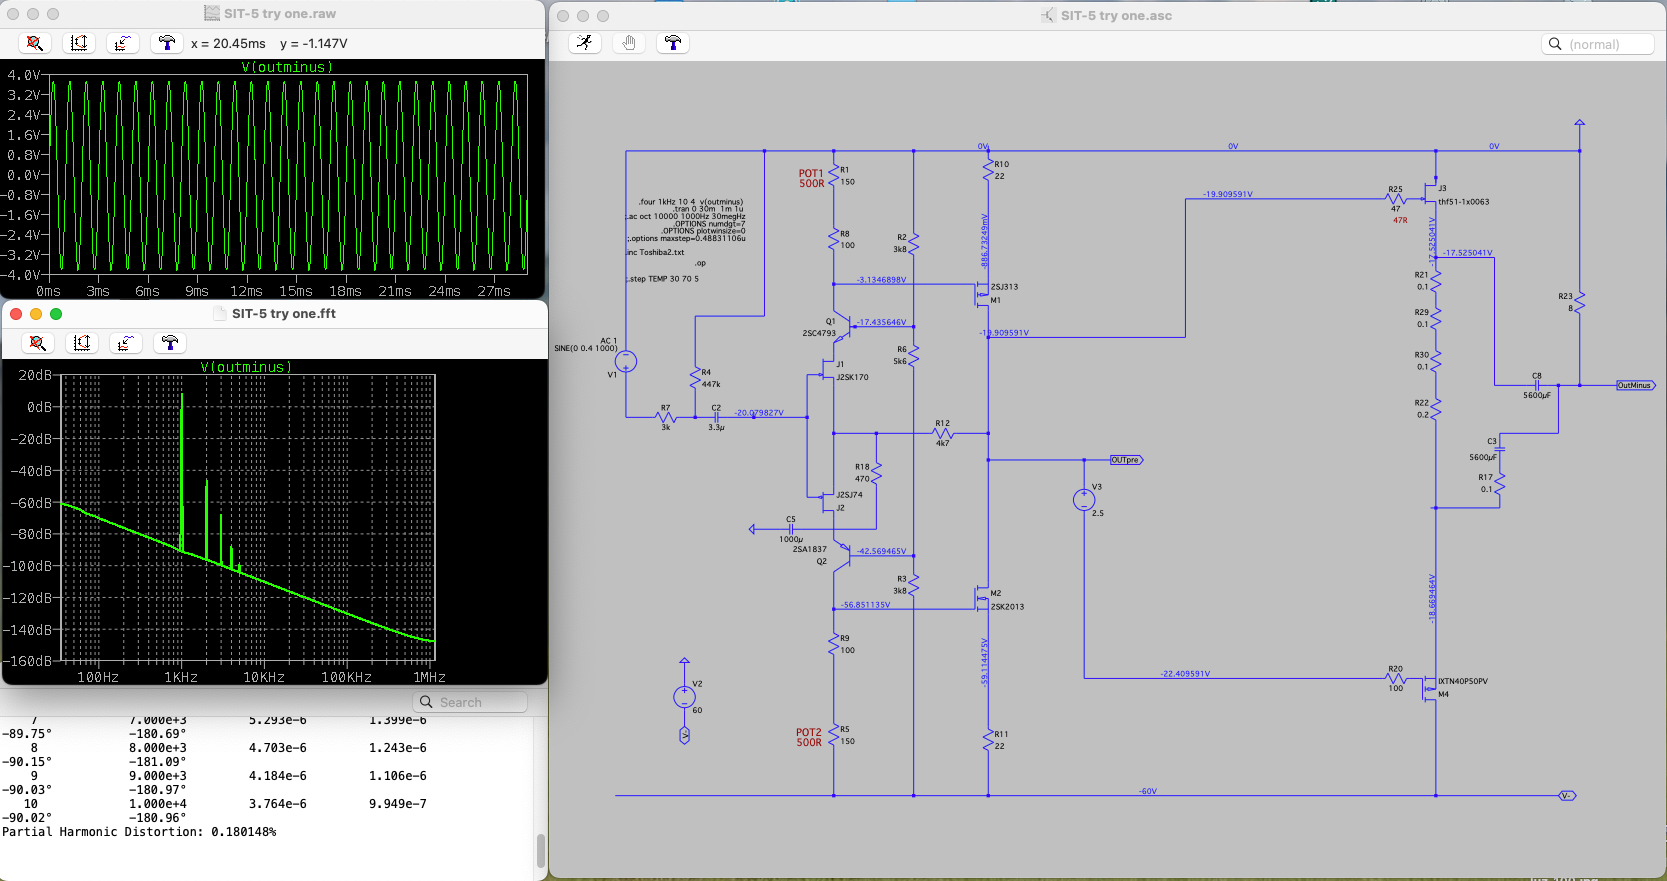Screen dimensions: 1667x881
Task: Select the M2 2SK2013 MOSFET symbol
Action: point(981,600)
